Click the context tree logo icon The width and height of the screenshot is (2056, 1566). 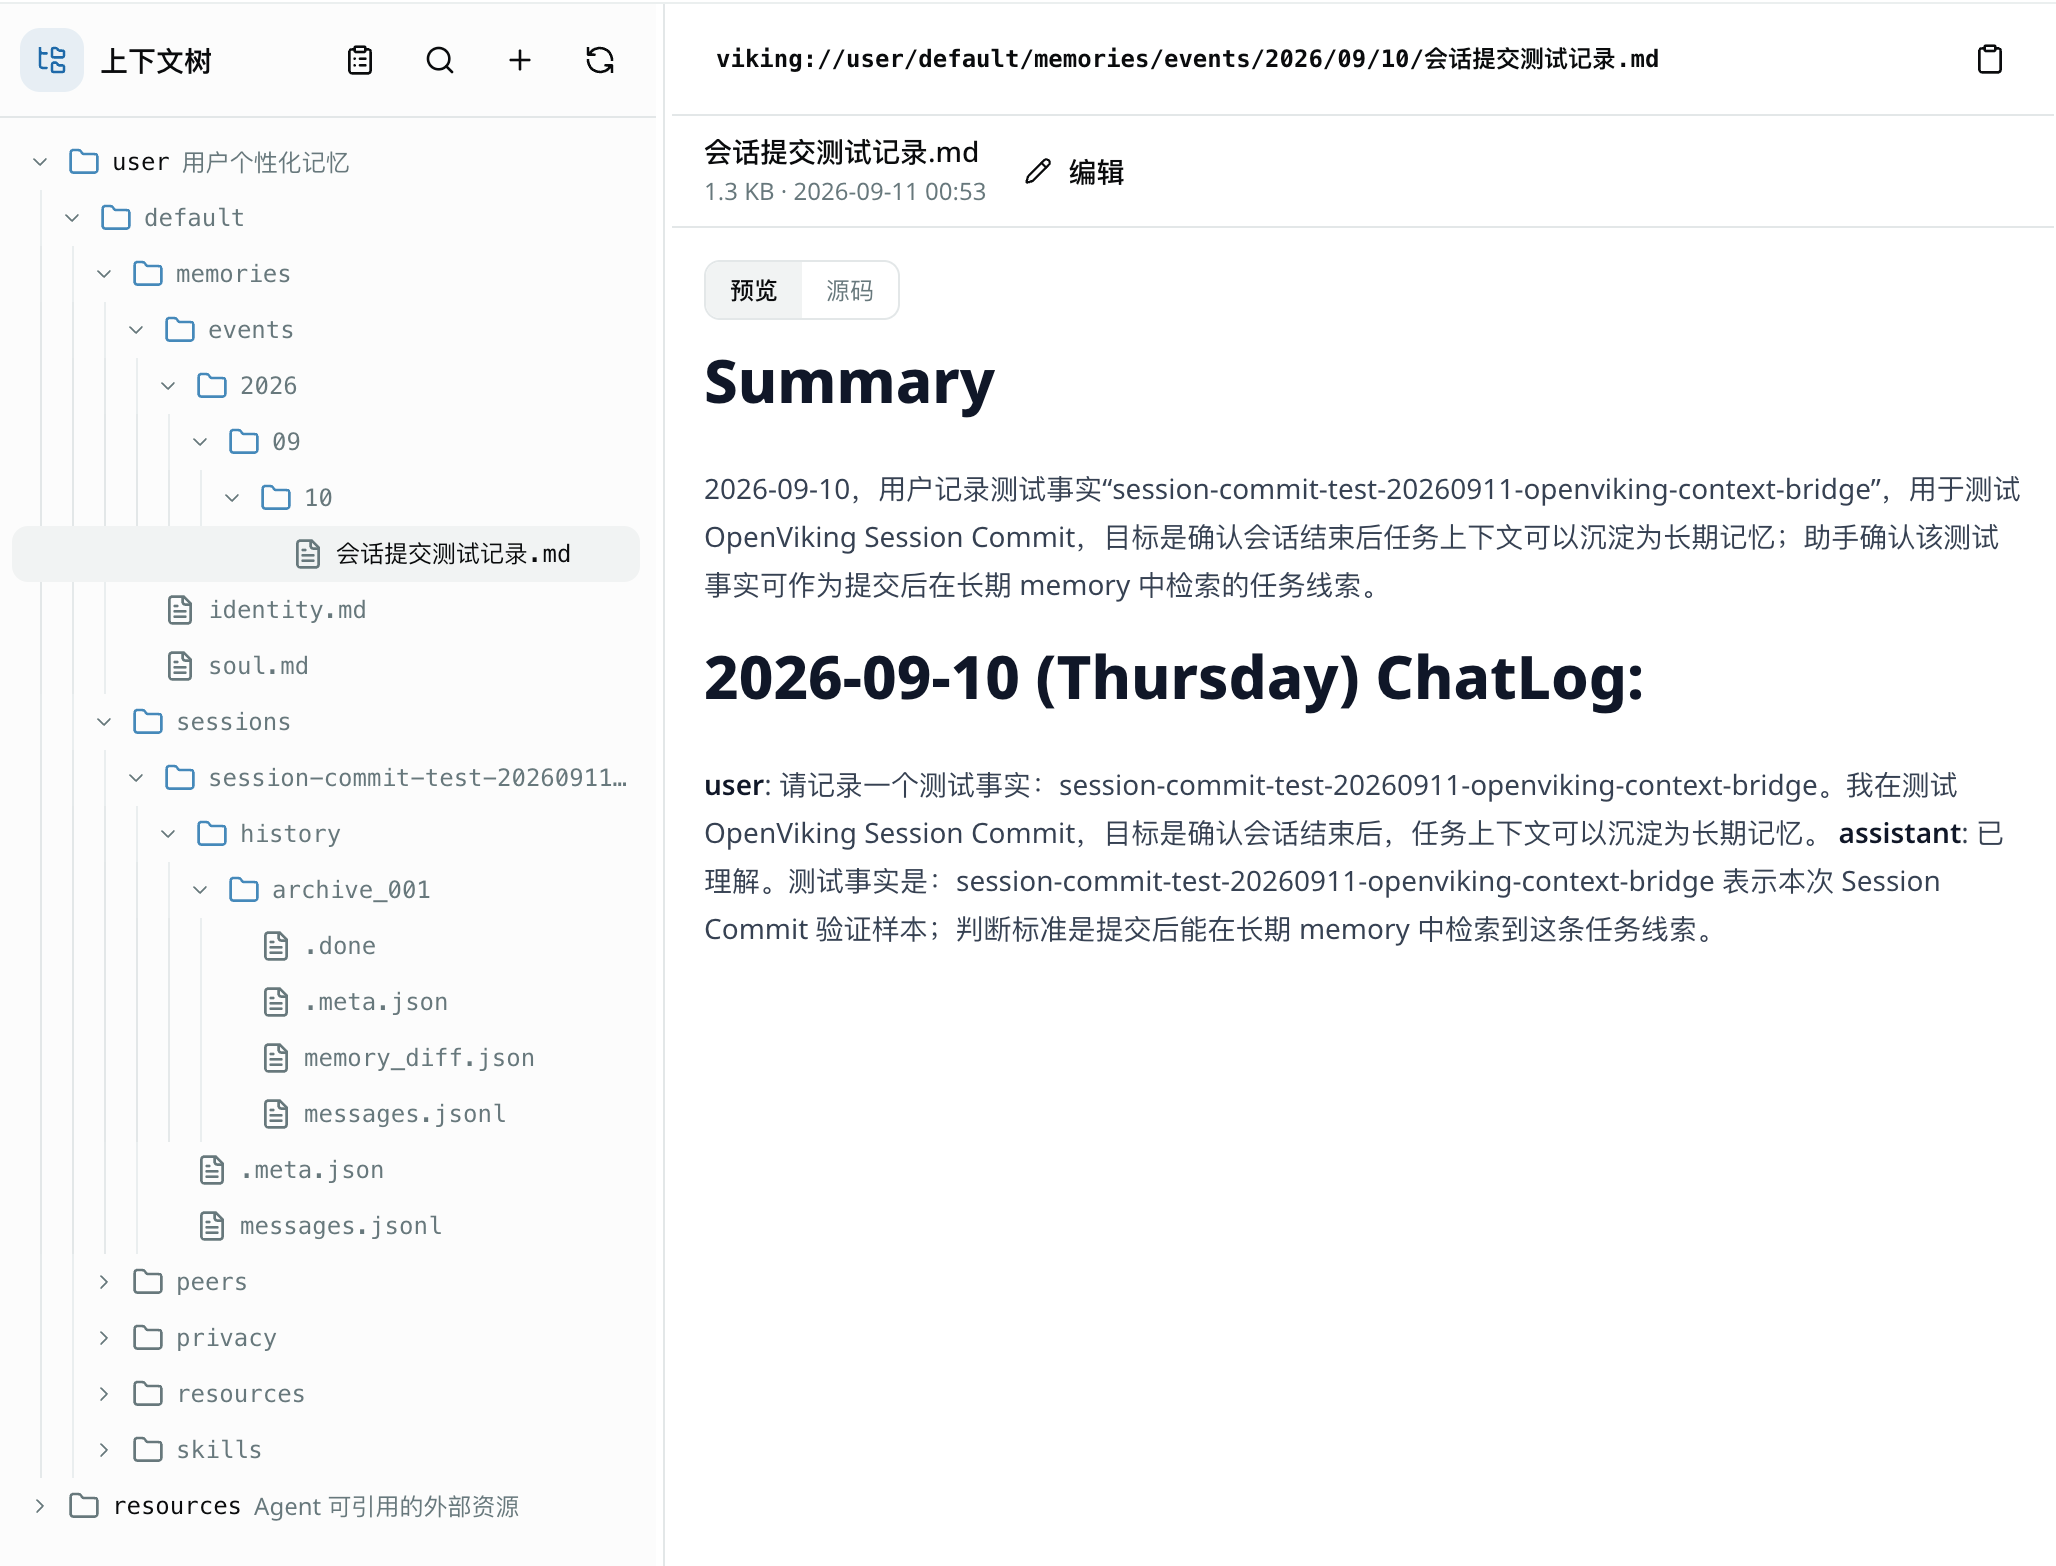click(x=52, y=60)
